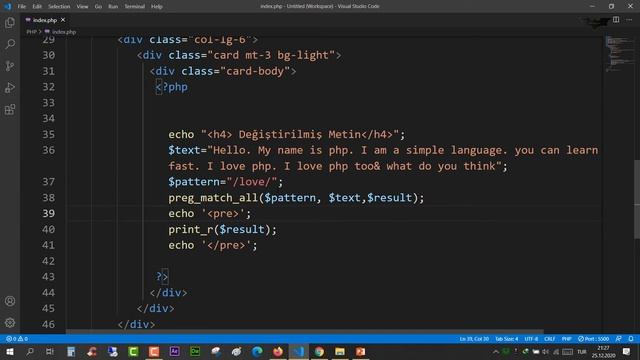Click the minimap code overview
The width and height of the screenshot is (640, 360).
click(x=619, y=53)
